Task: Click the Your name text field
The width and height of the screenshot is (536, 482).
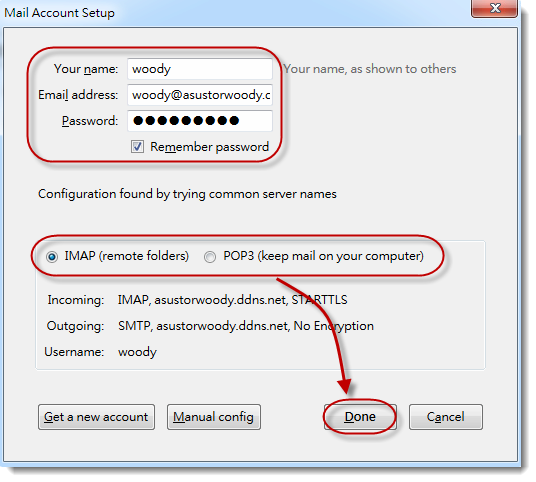Action: [x=200, y=69]
